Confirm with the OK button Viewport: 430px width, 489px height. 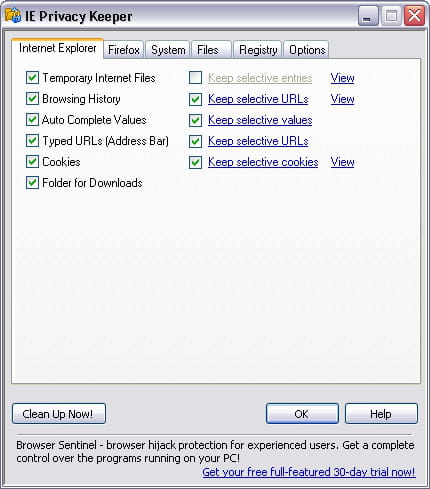coord(302,414)
